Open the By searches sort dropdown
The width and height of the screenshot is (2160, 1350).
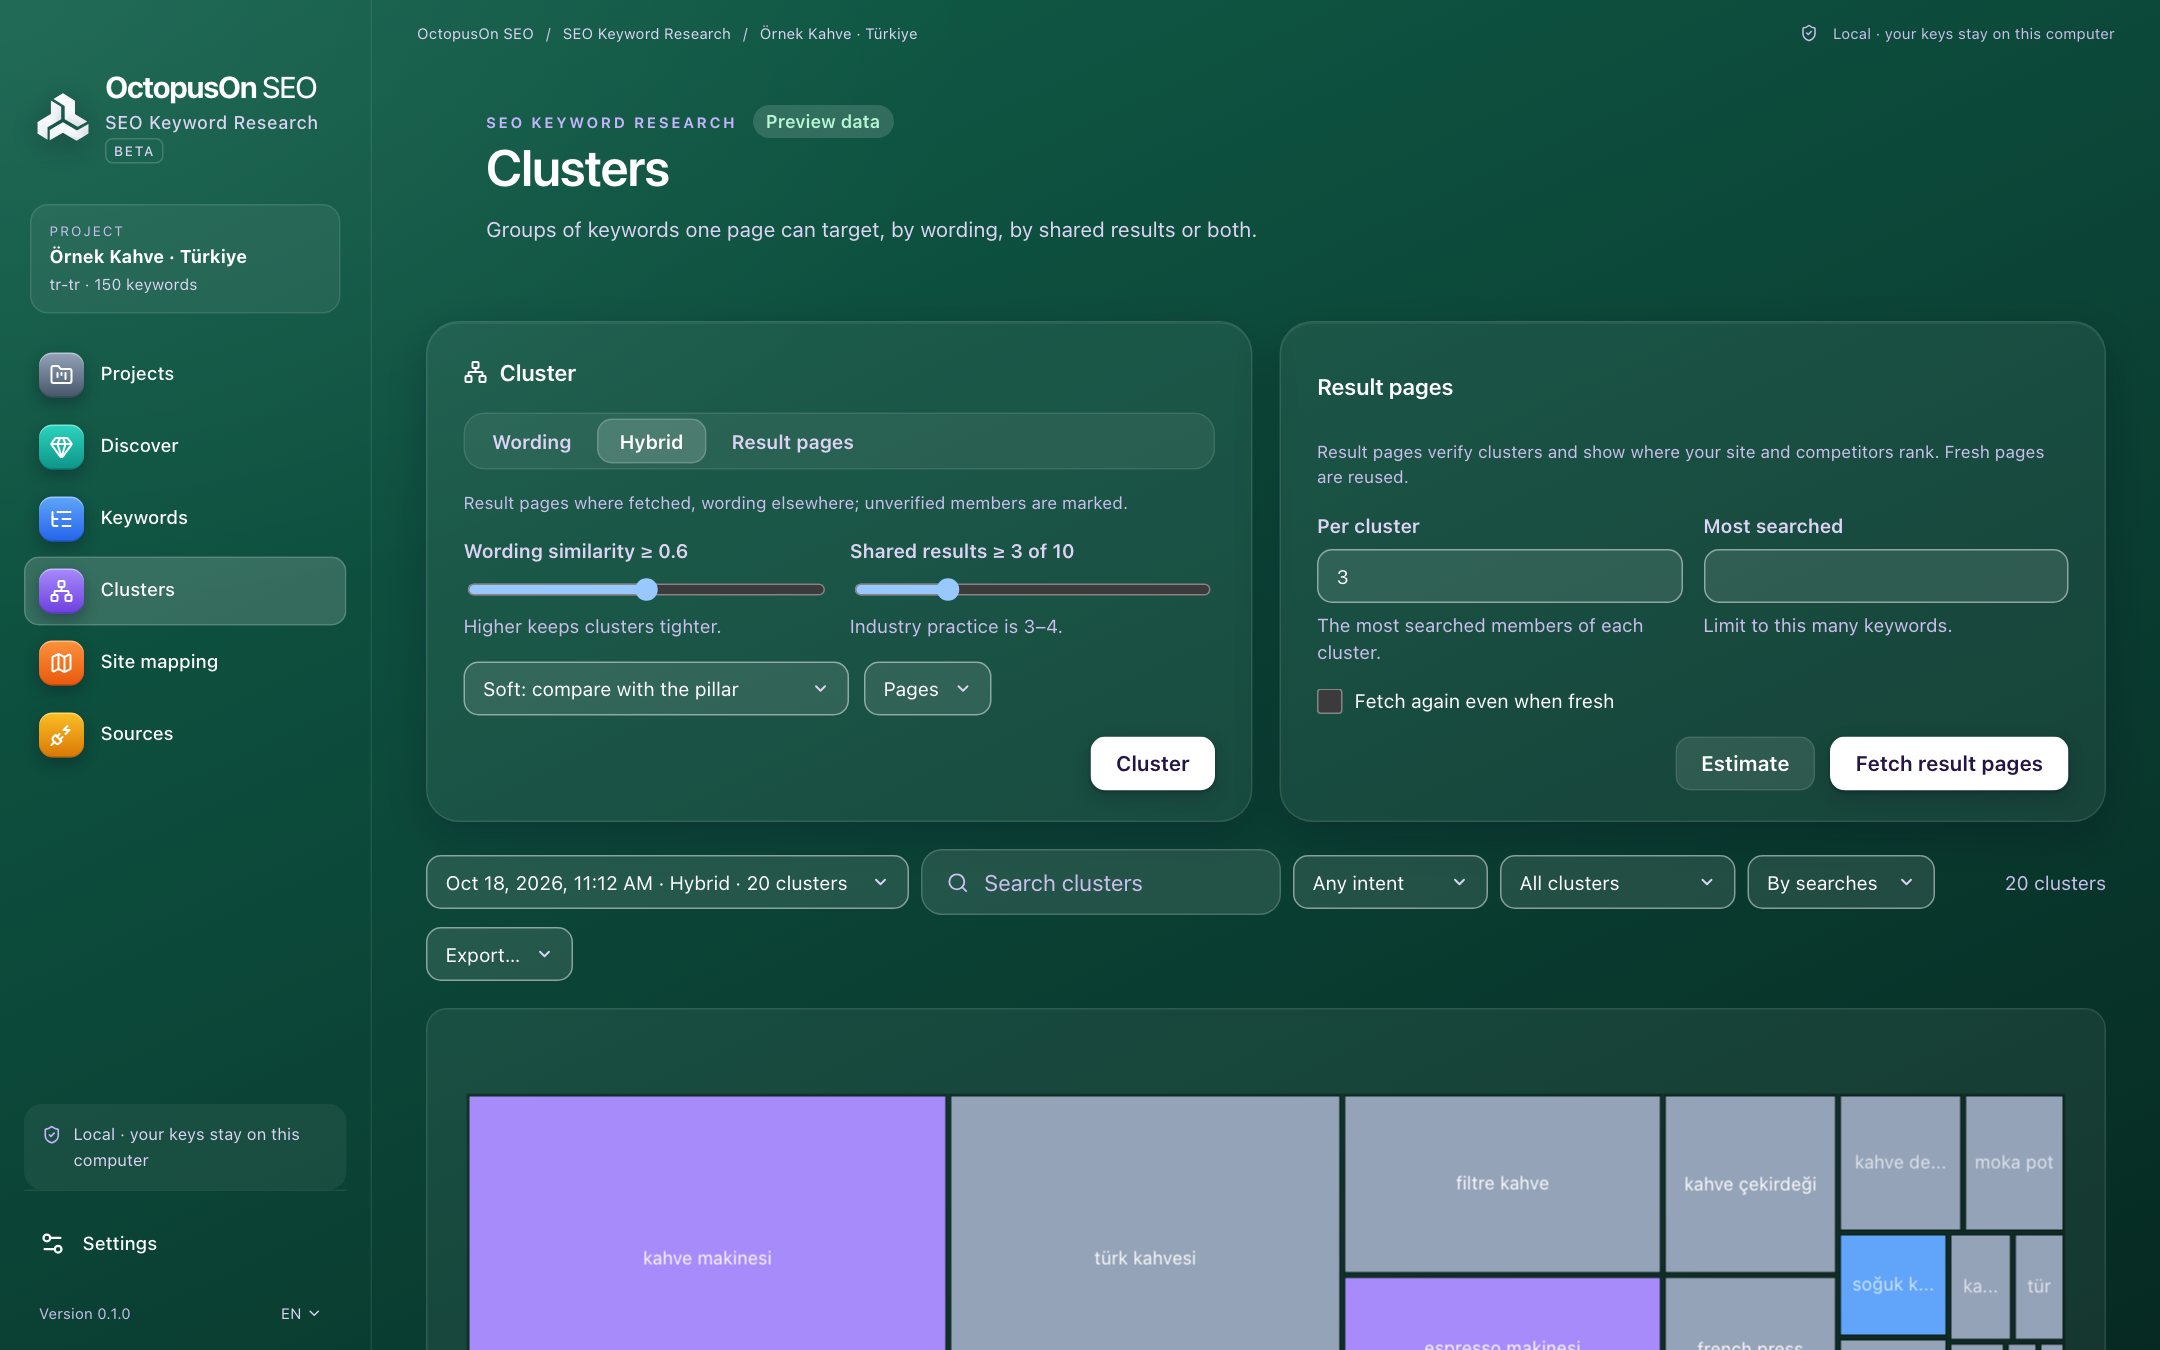coord(1840,883)
